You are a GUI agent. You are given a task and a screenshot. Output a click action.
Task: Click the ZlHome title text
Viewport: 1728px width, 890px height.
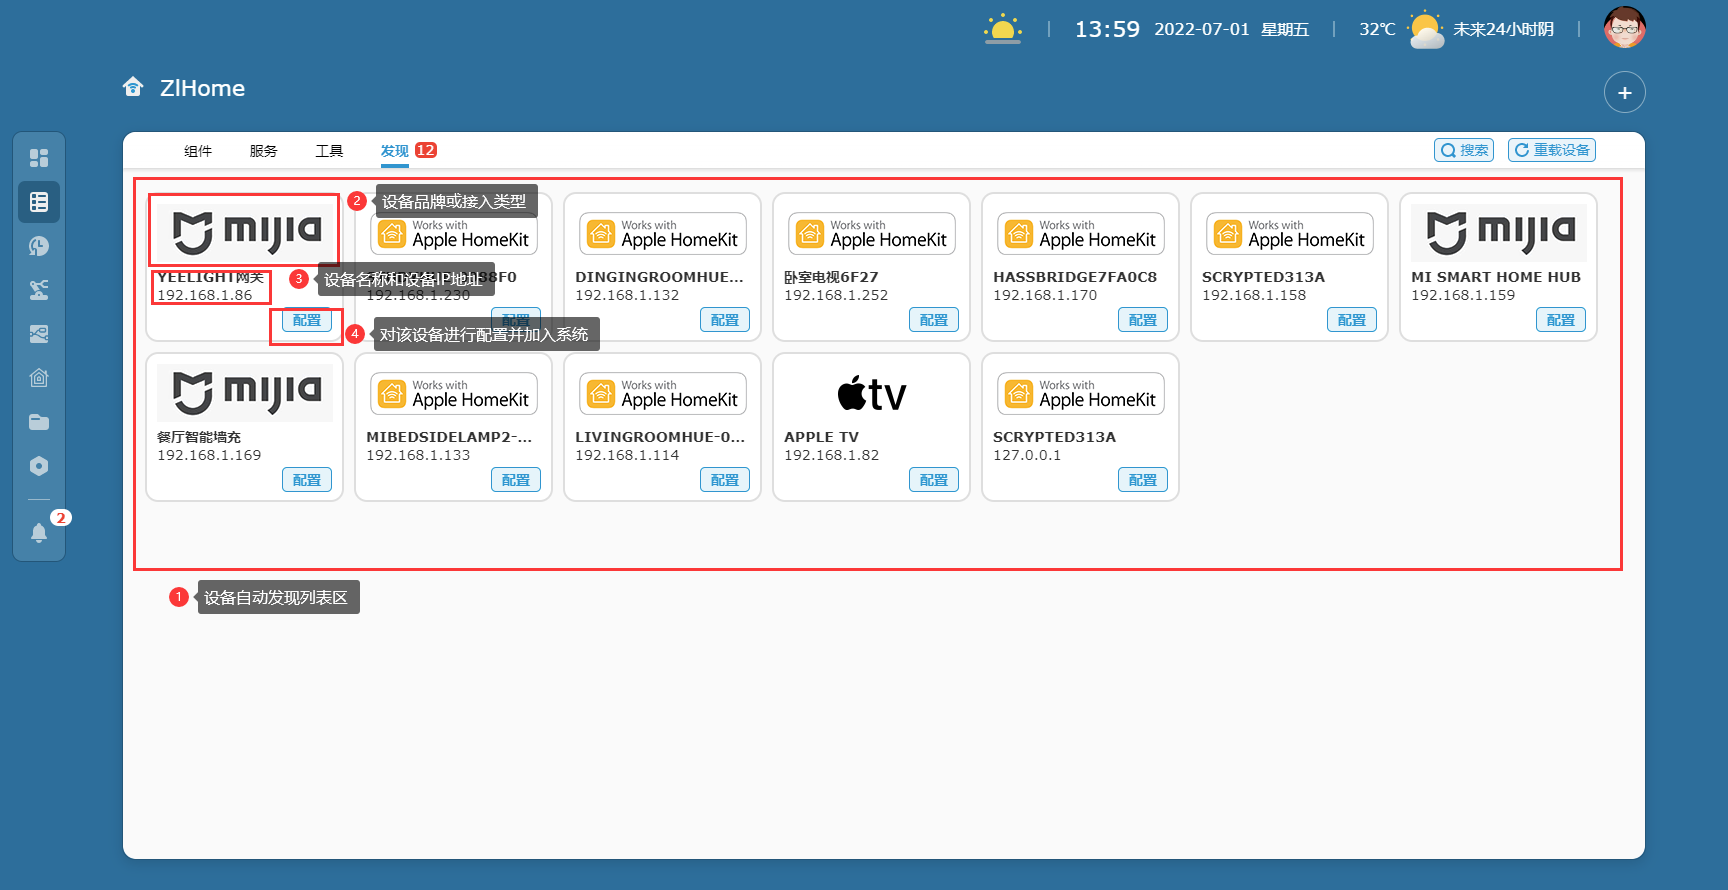203,88
